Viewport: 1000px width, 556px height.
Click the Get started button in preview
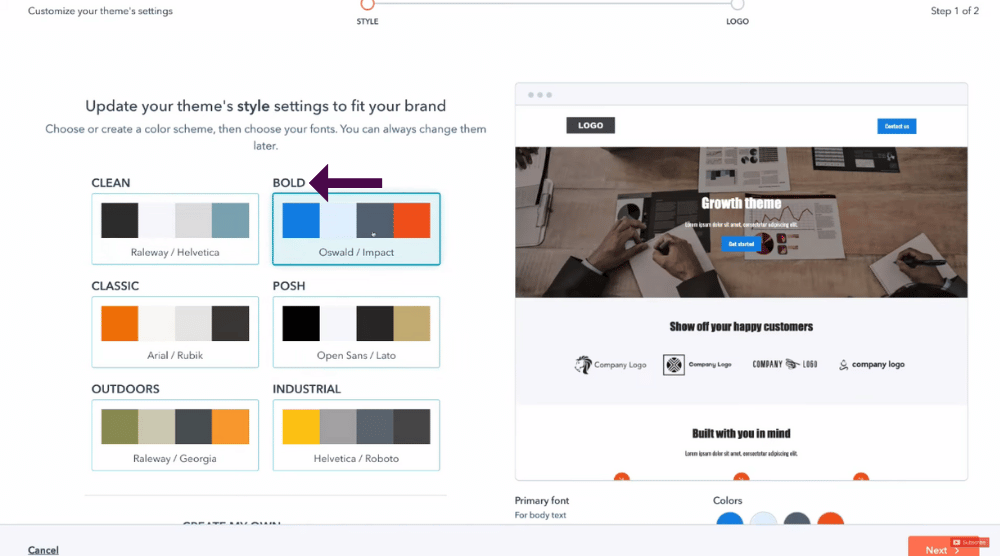coord(741,244)
